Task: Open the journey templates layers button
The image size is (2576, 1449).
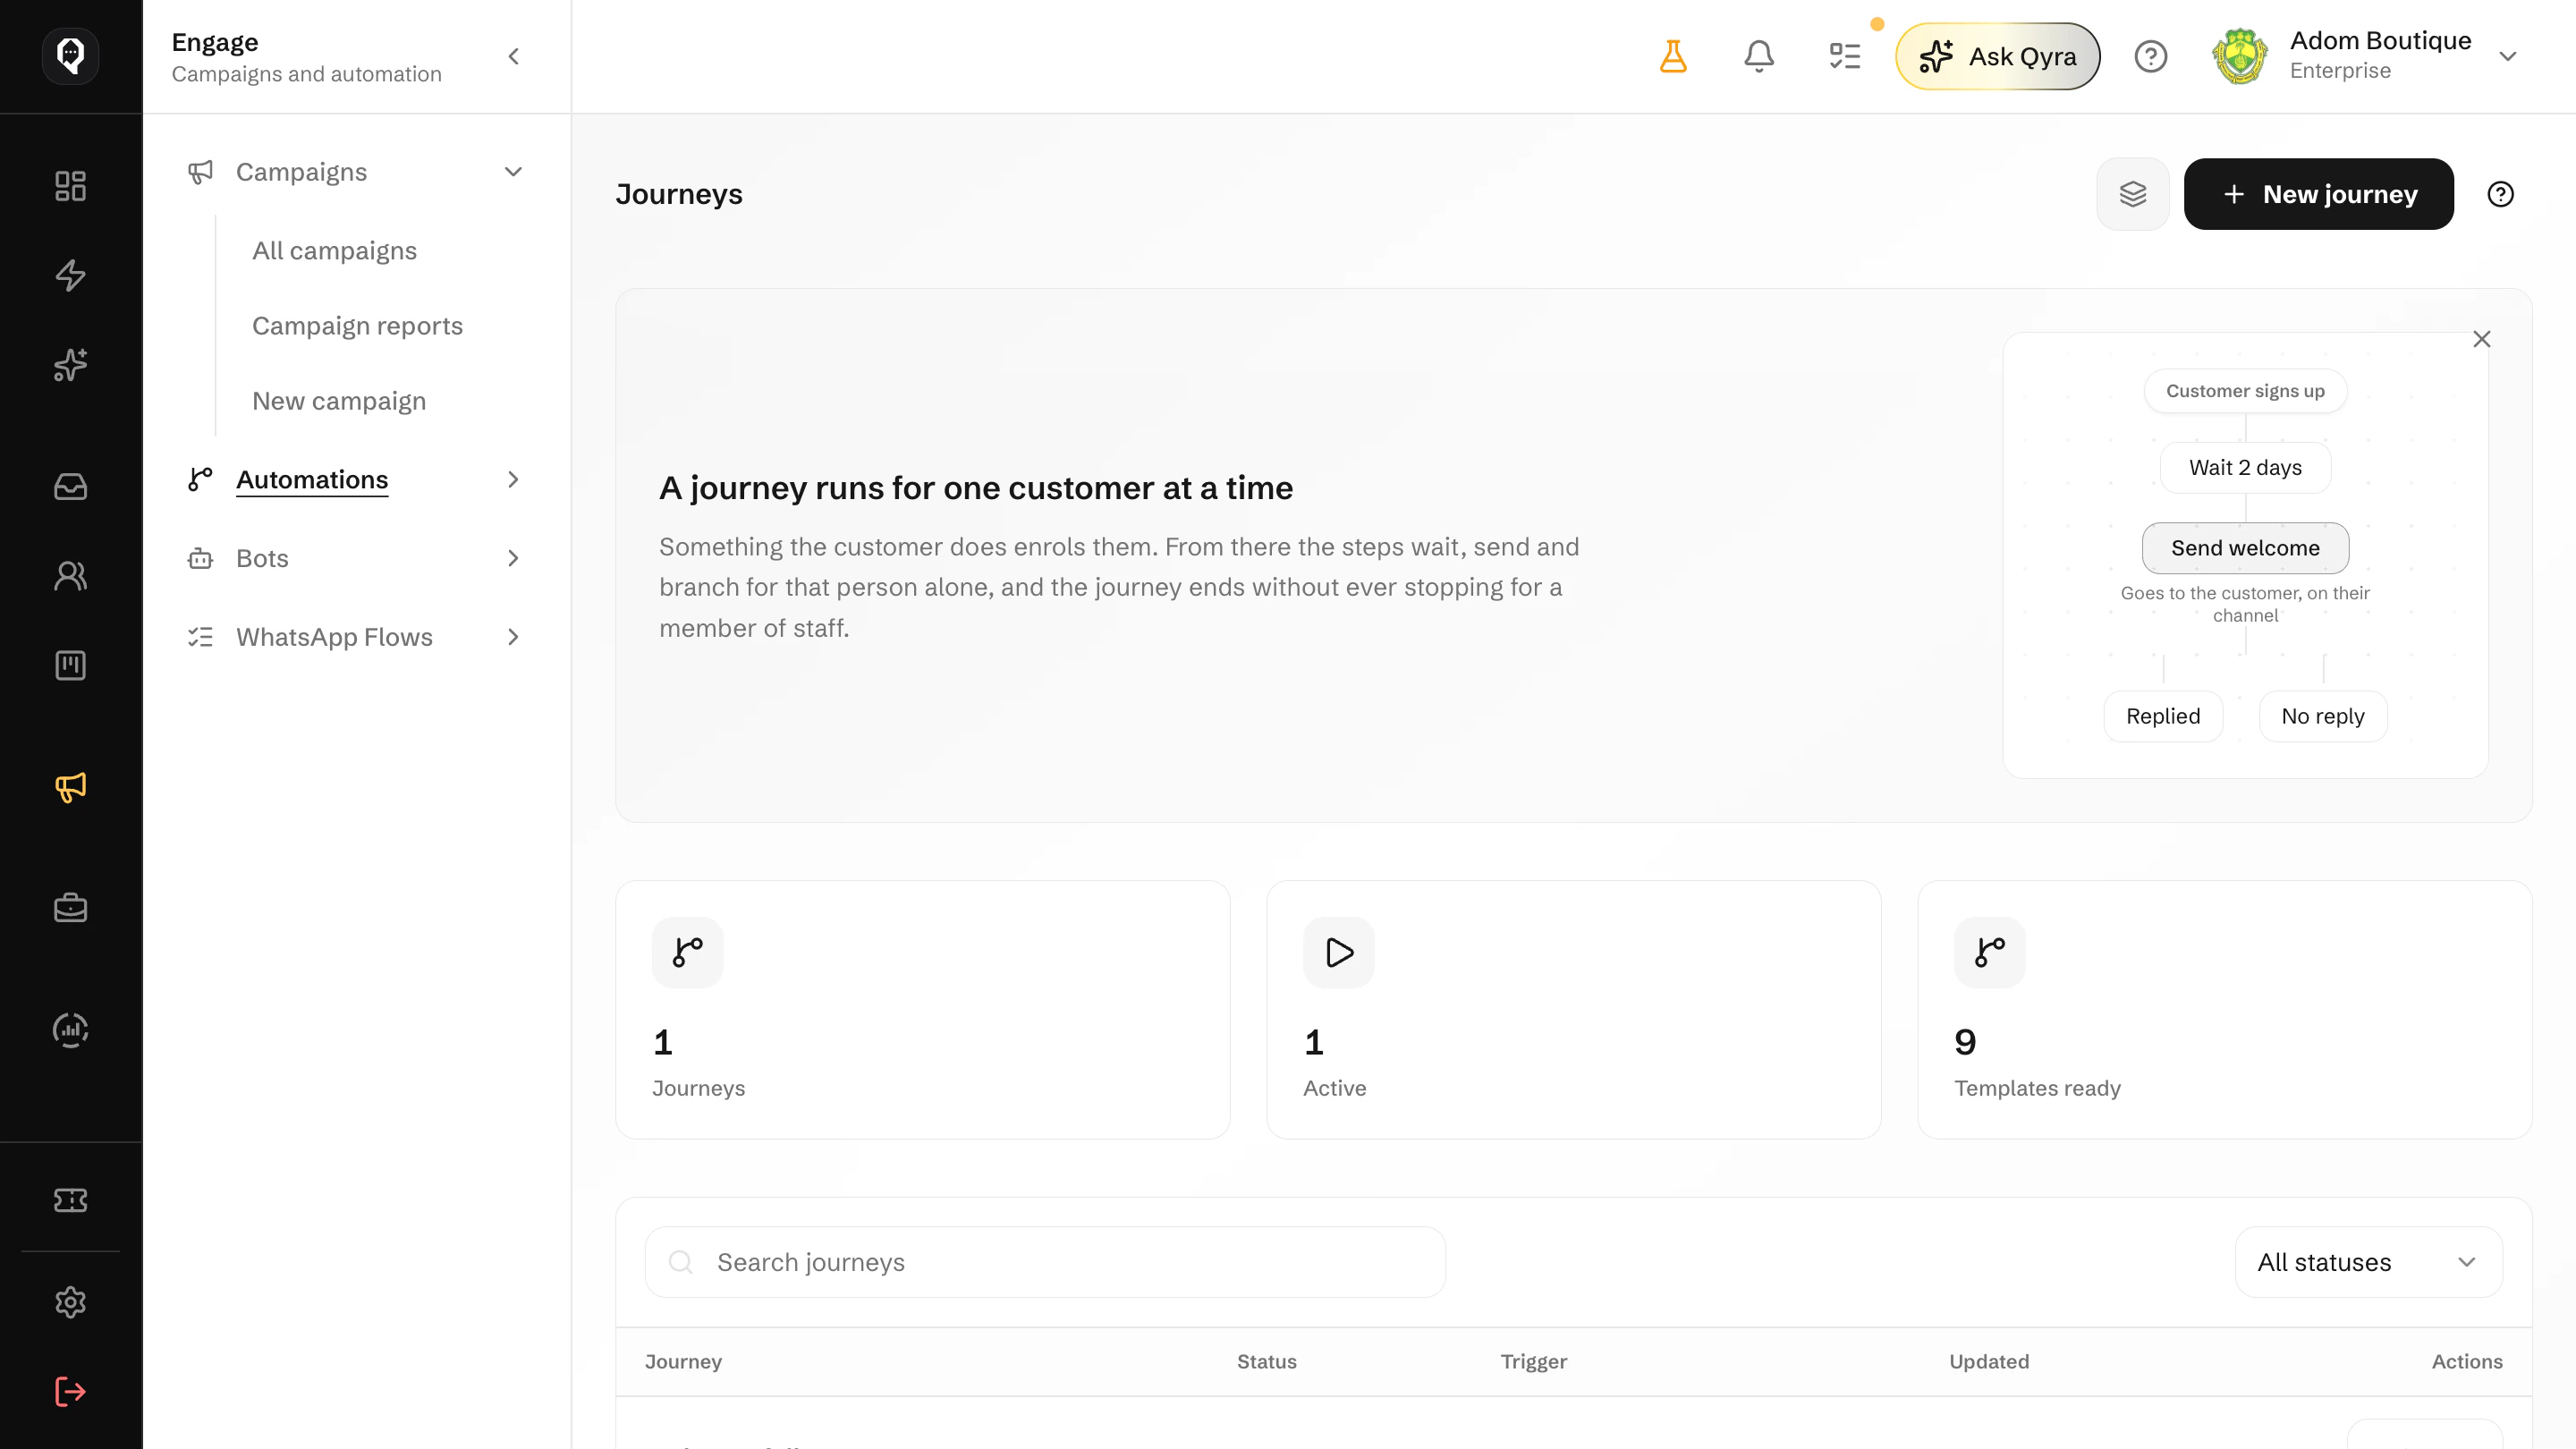Action: [x=2133, y=194]
